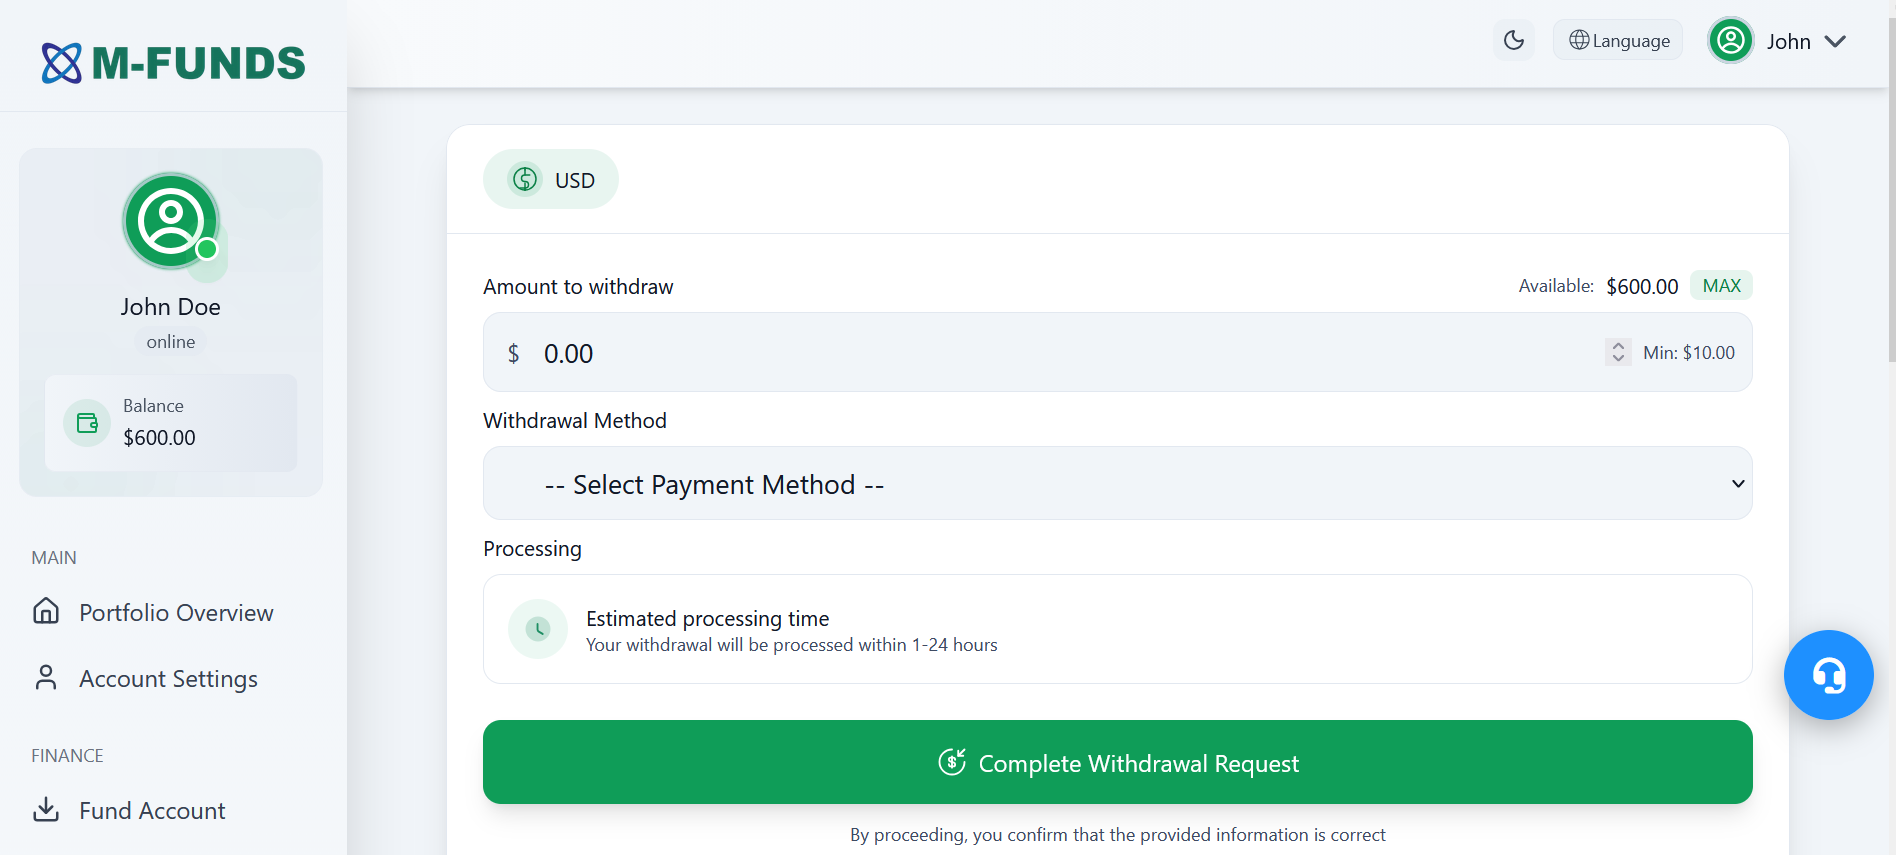1896x855 pixels.
Task: Open the live support headset chat
Action: pos(1829,675)
